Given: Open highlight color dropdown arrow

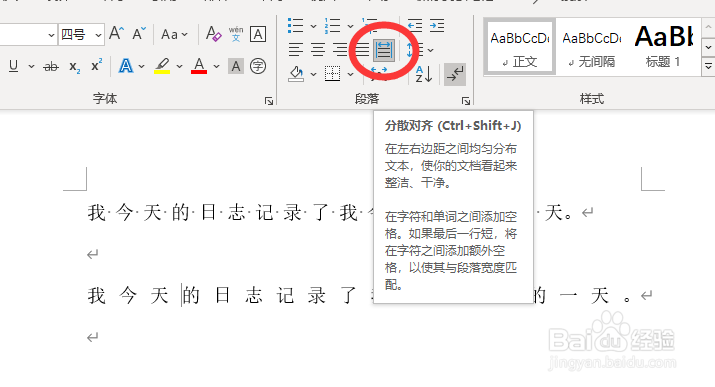Looking at the screenshot, I should (179, 67).
